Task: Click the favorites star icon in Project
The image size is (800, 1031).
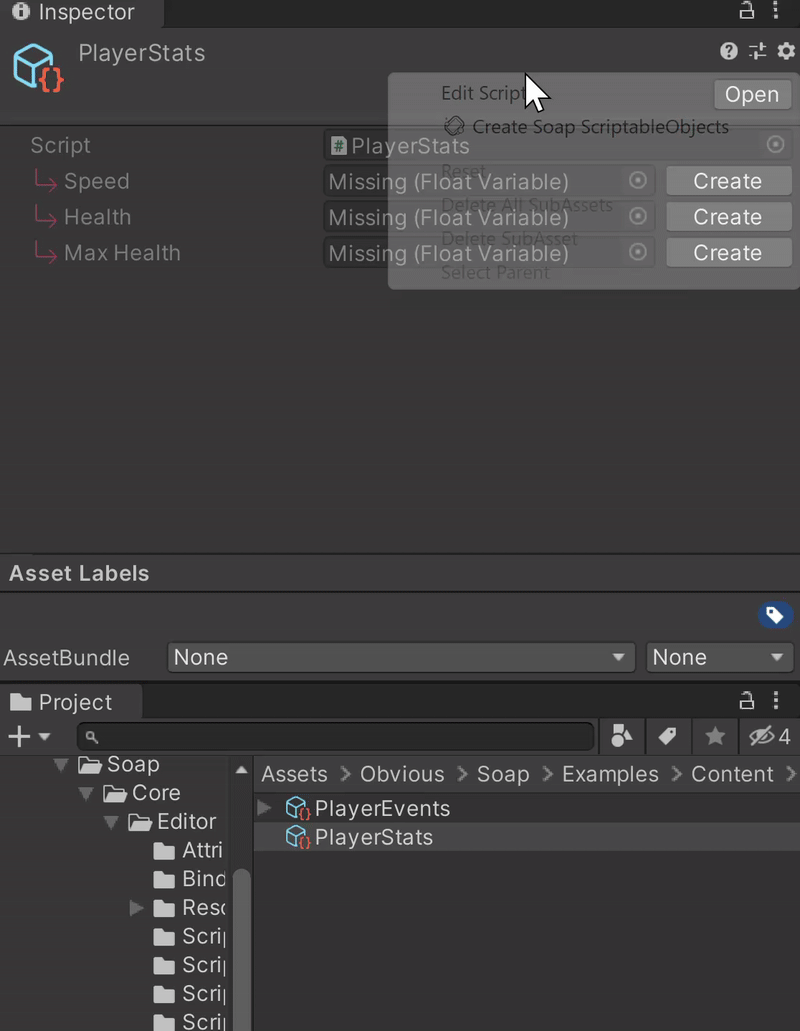Action: [715, 736]
